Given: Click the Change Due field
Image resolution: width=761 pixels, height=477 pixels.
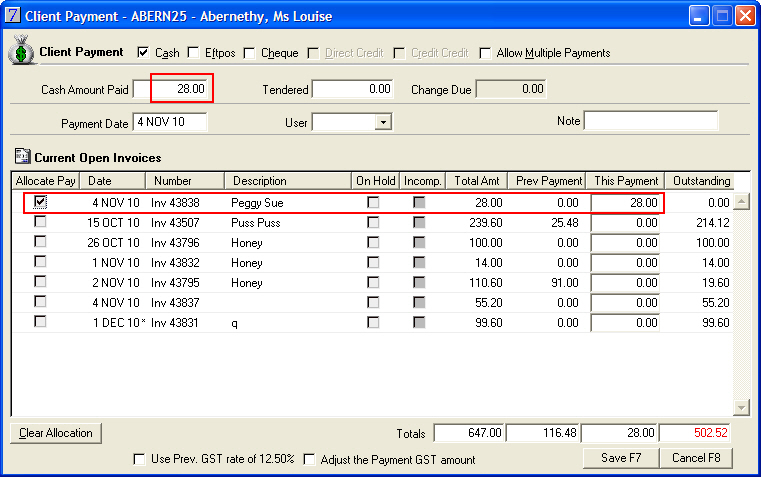Looking at the screenshot, I should [511, 89].
